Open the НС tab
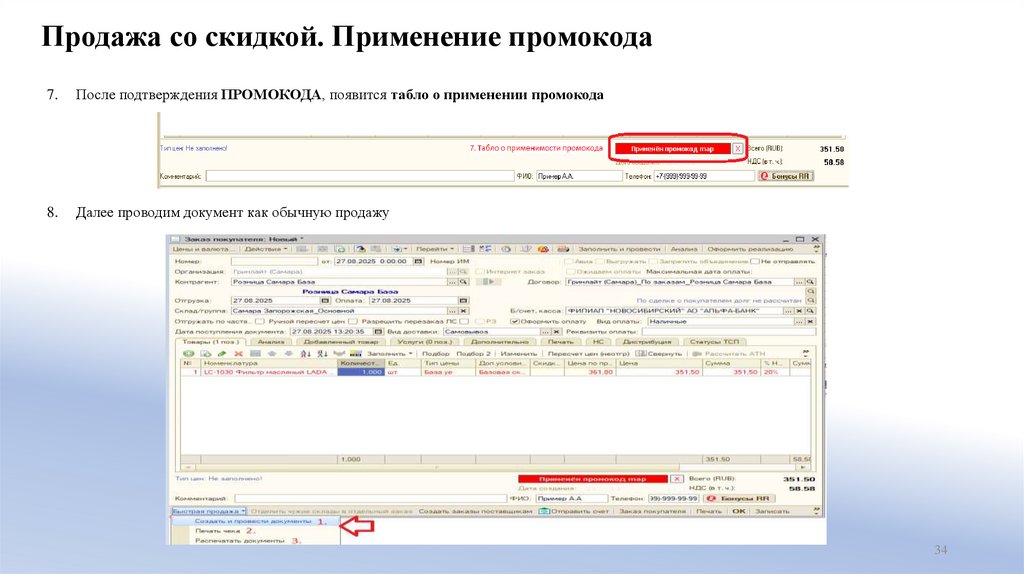This screenshot has width=1024, height=574. point(598,342)
